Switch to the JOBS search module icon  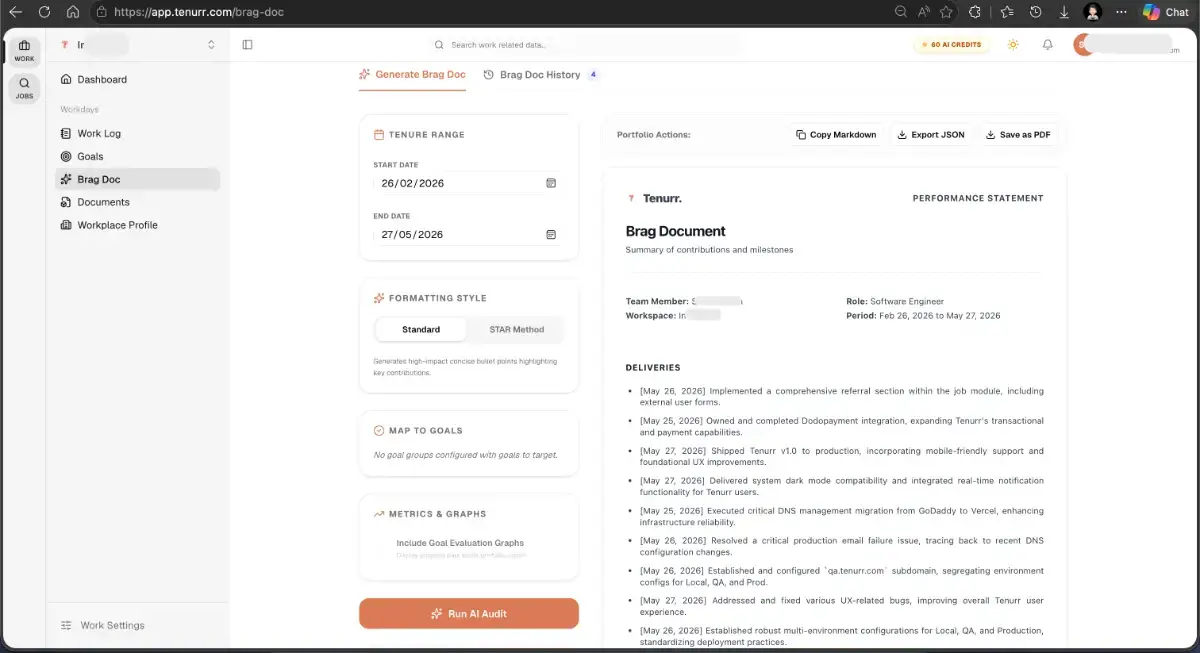24,88
